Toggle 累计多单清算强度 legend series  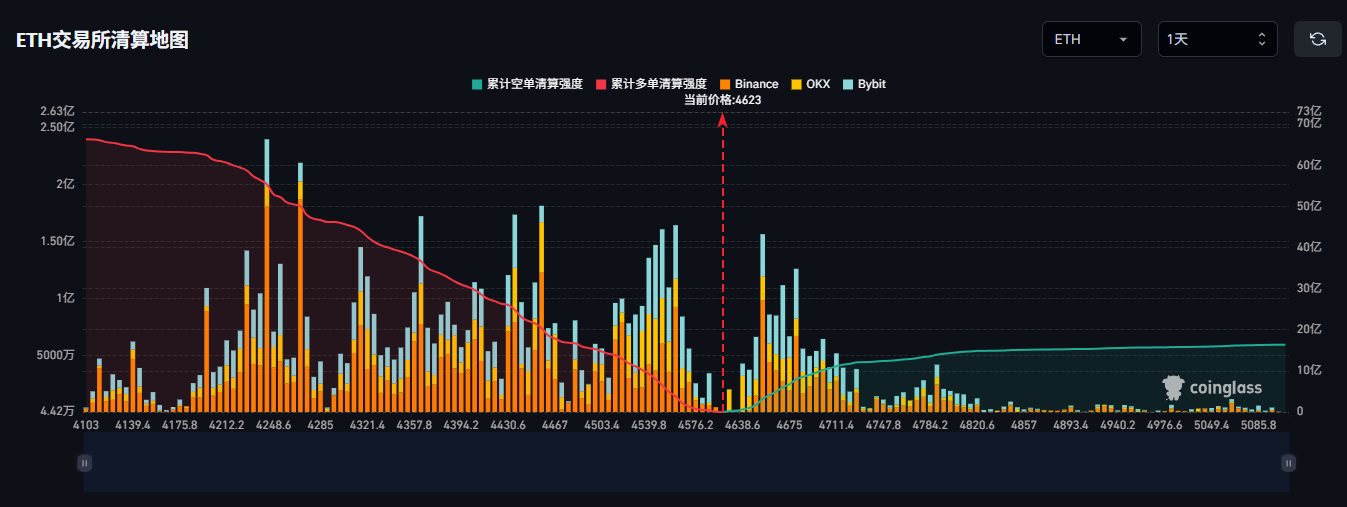click(651, 84)
